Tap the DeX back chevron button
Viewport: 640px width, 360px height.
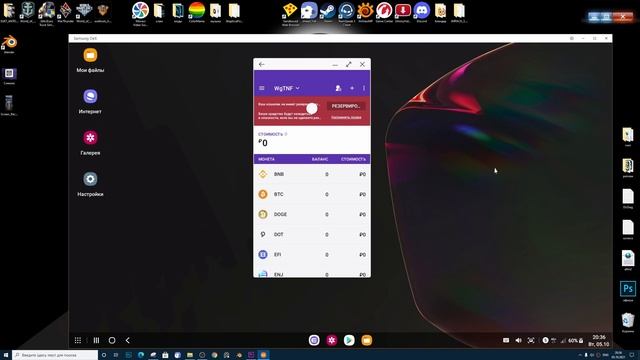pos(128,340)
